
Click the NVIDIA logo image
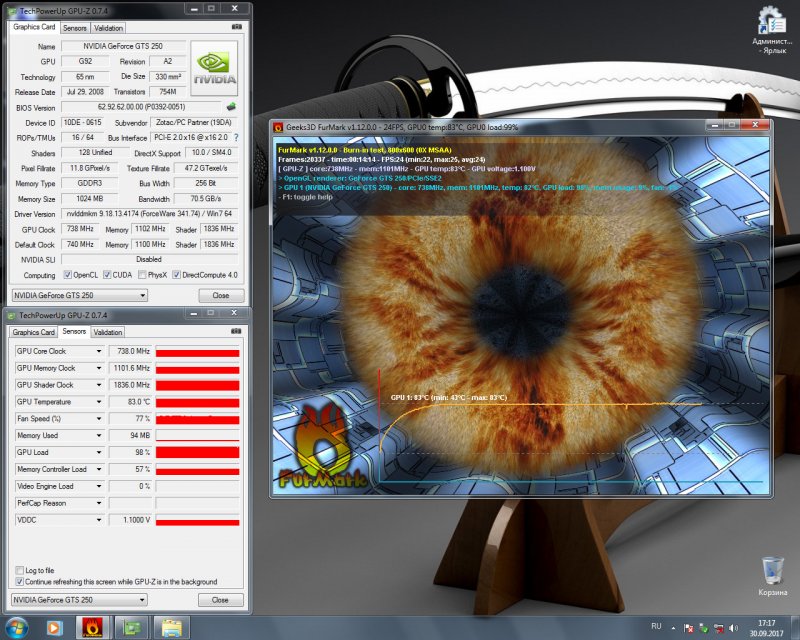pyautogui.click(x=214, y=65)
